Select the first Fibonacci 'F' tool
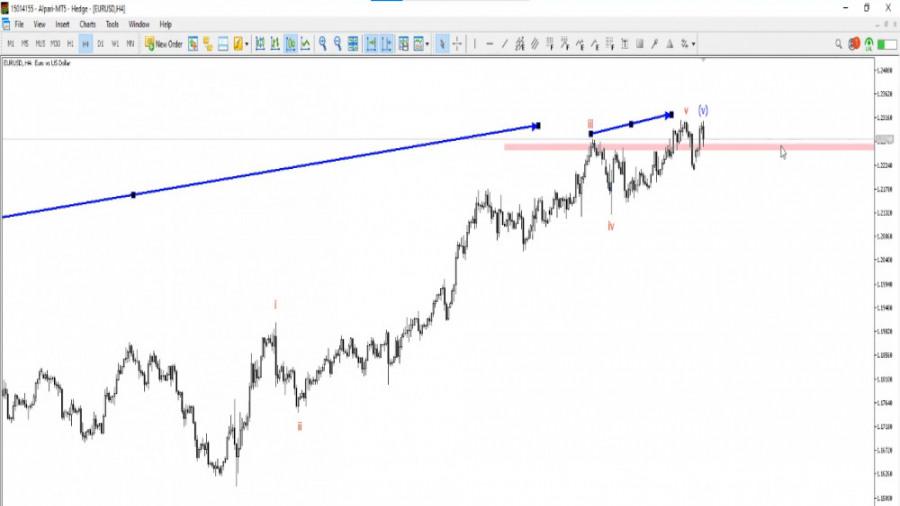 point(550,44)
